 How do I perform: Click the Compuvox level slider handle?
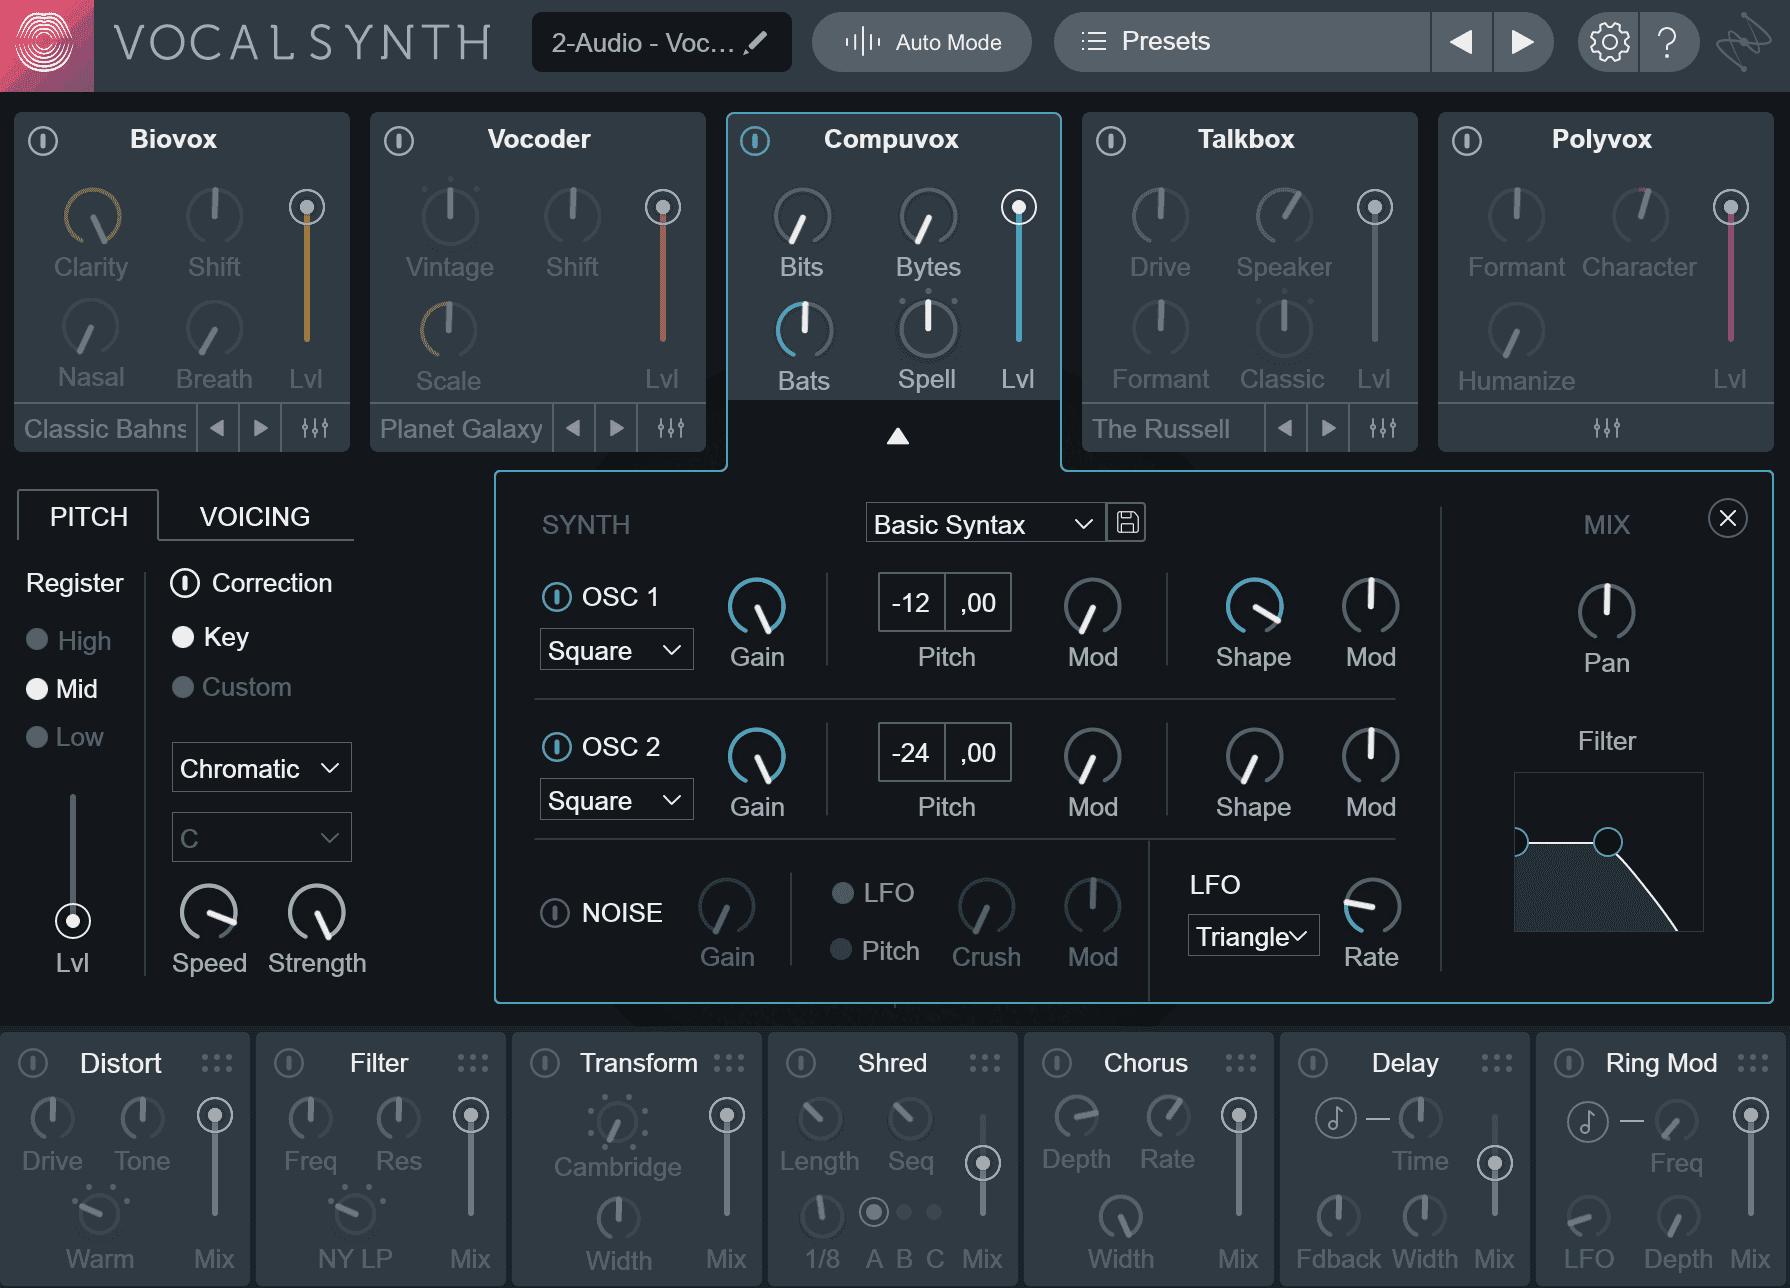1019,207
